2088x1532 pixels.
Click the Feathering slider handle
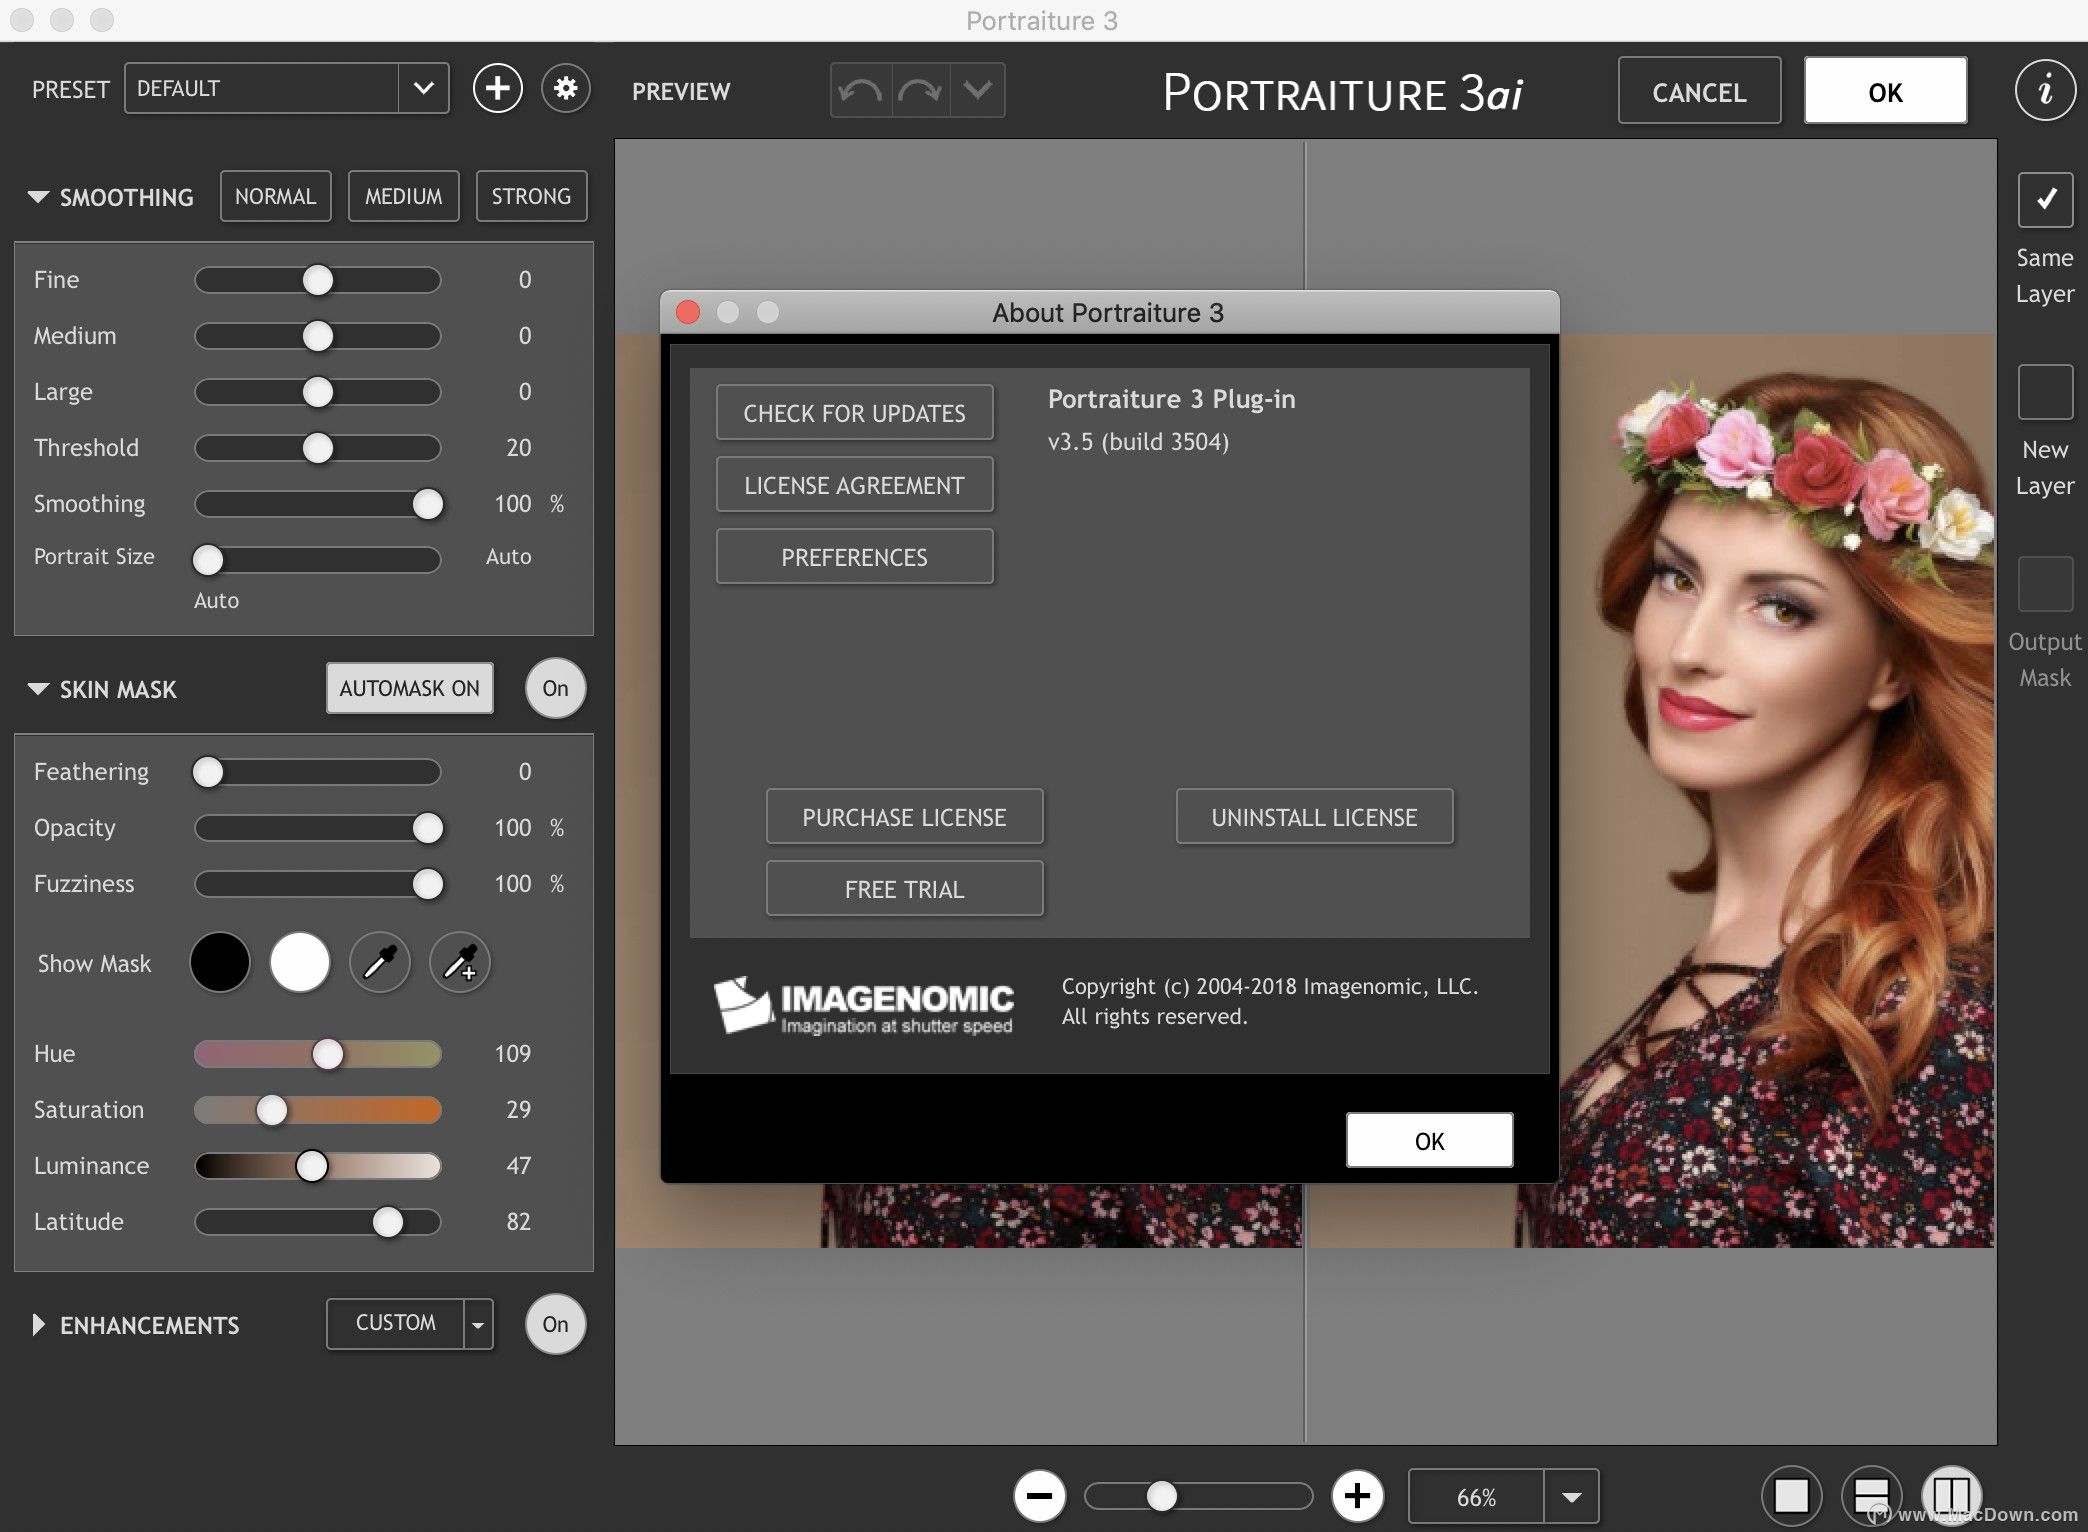(x=208, y=772)
